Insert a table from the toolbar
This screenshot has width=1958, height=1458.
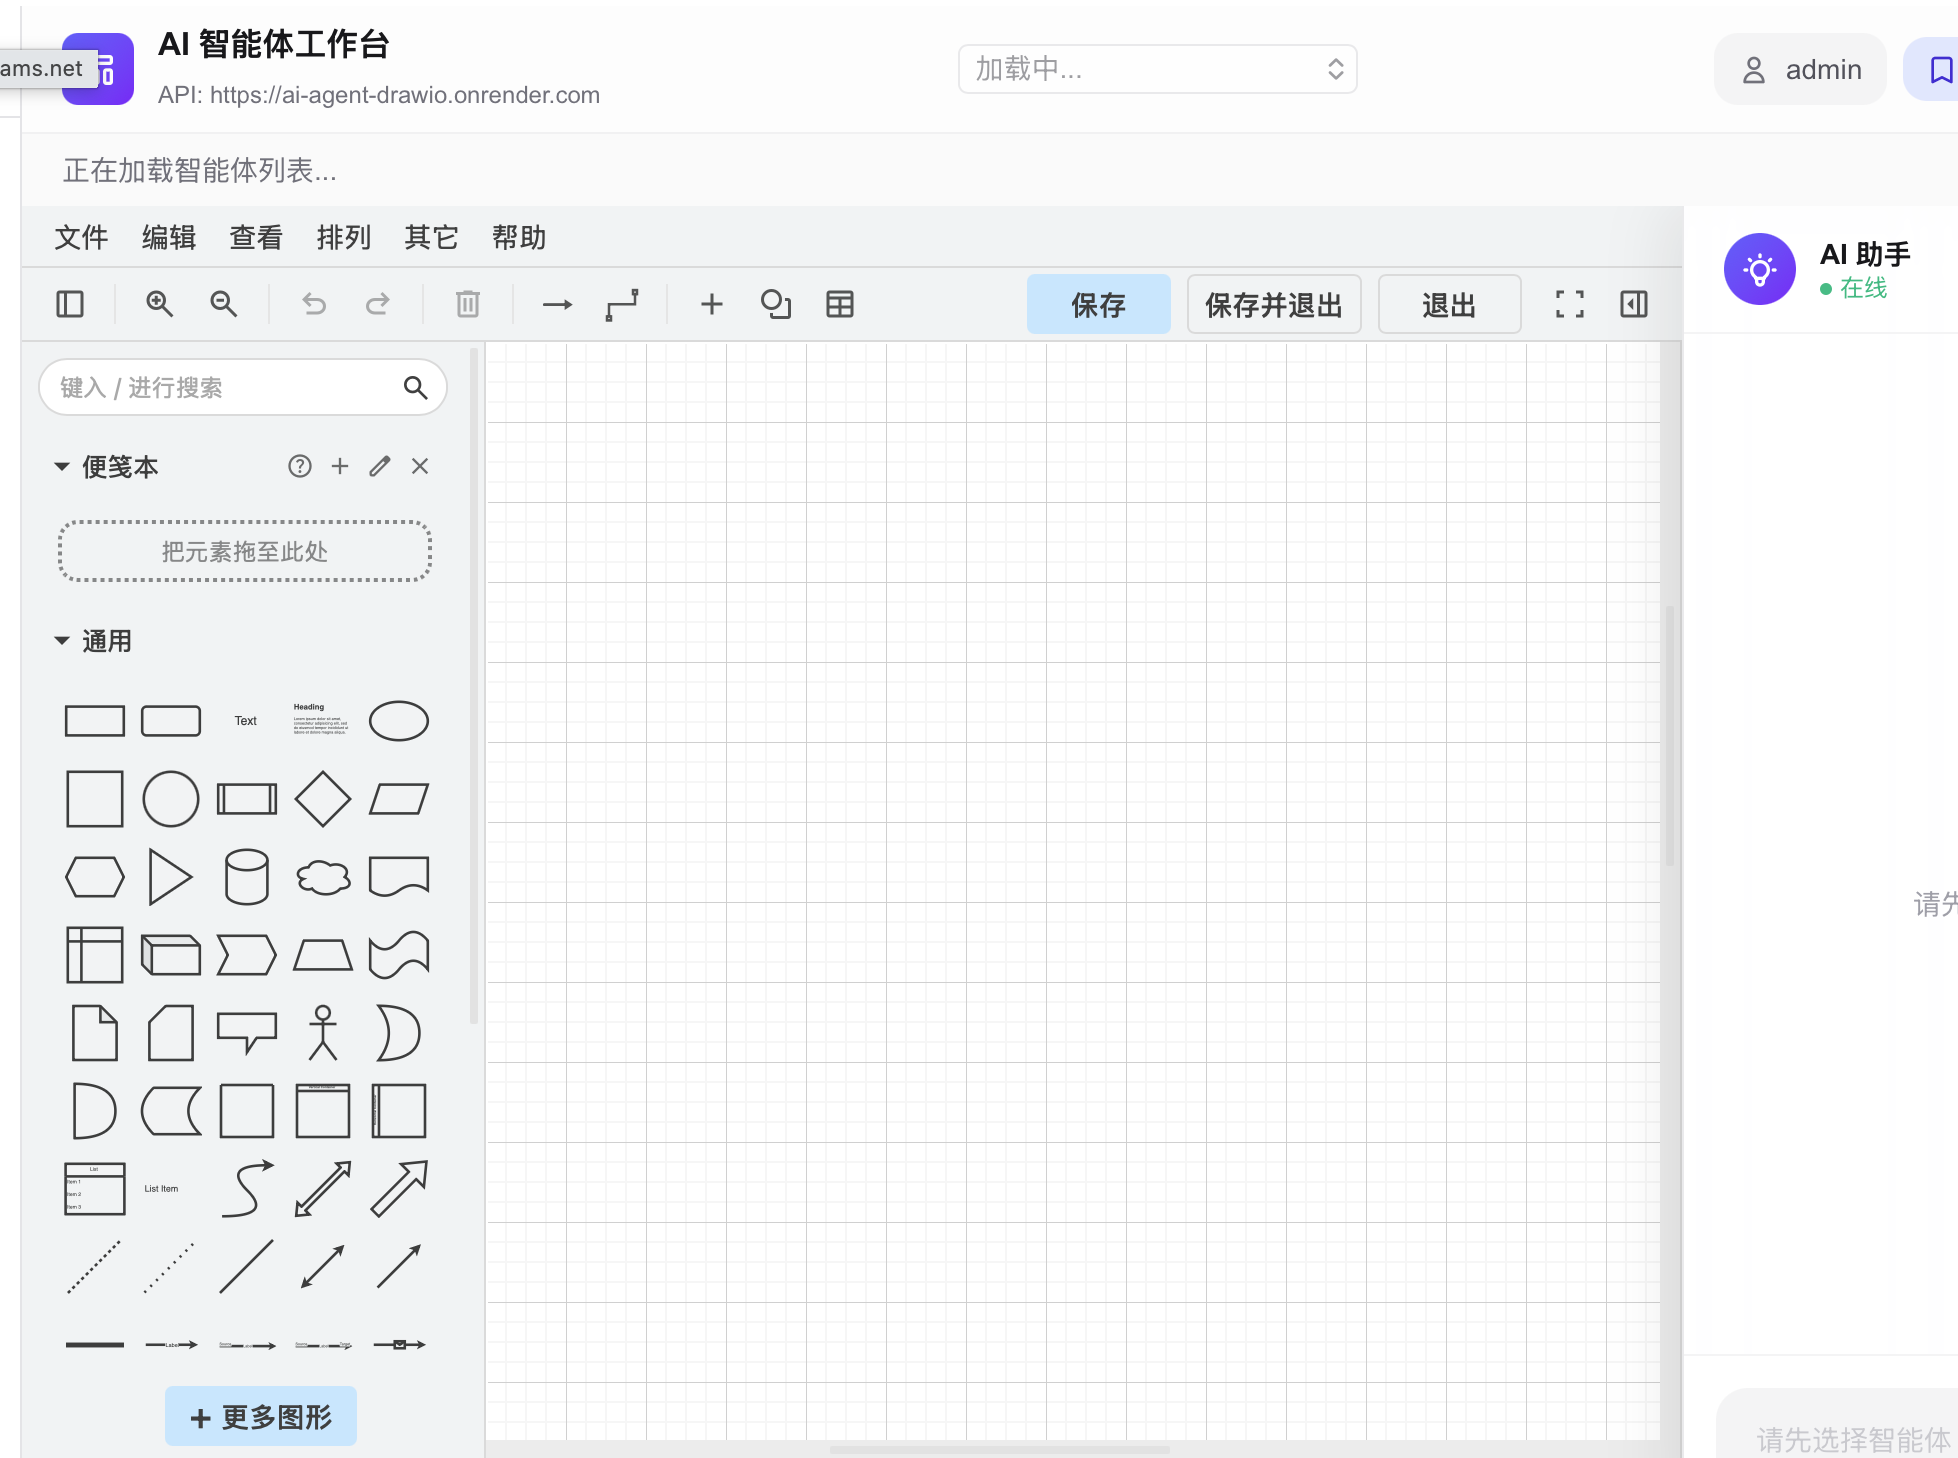(840, 304)
